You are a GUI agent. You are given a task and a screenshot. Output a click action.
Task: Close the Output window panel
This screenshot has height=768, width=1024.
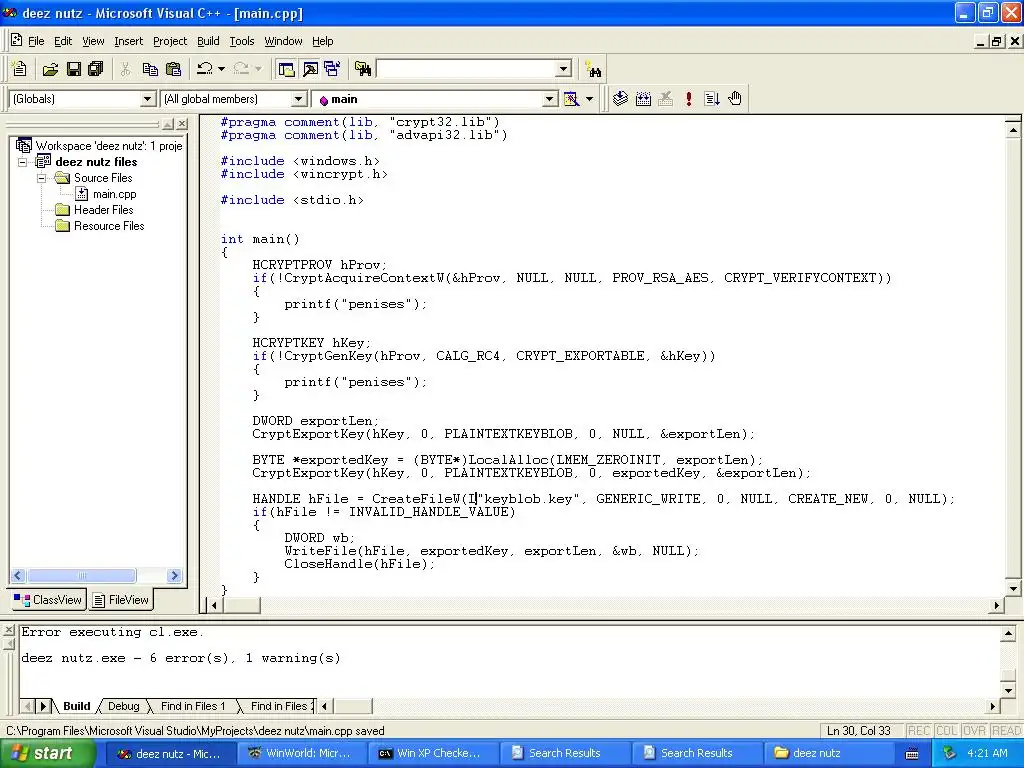click(x=8, y=630)
